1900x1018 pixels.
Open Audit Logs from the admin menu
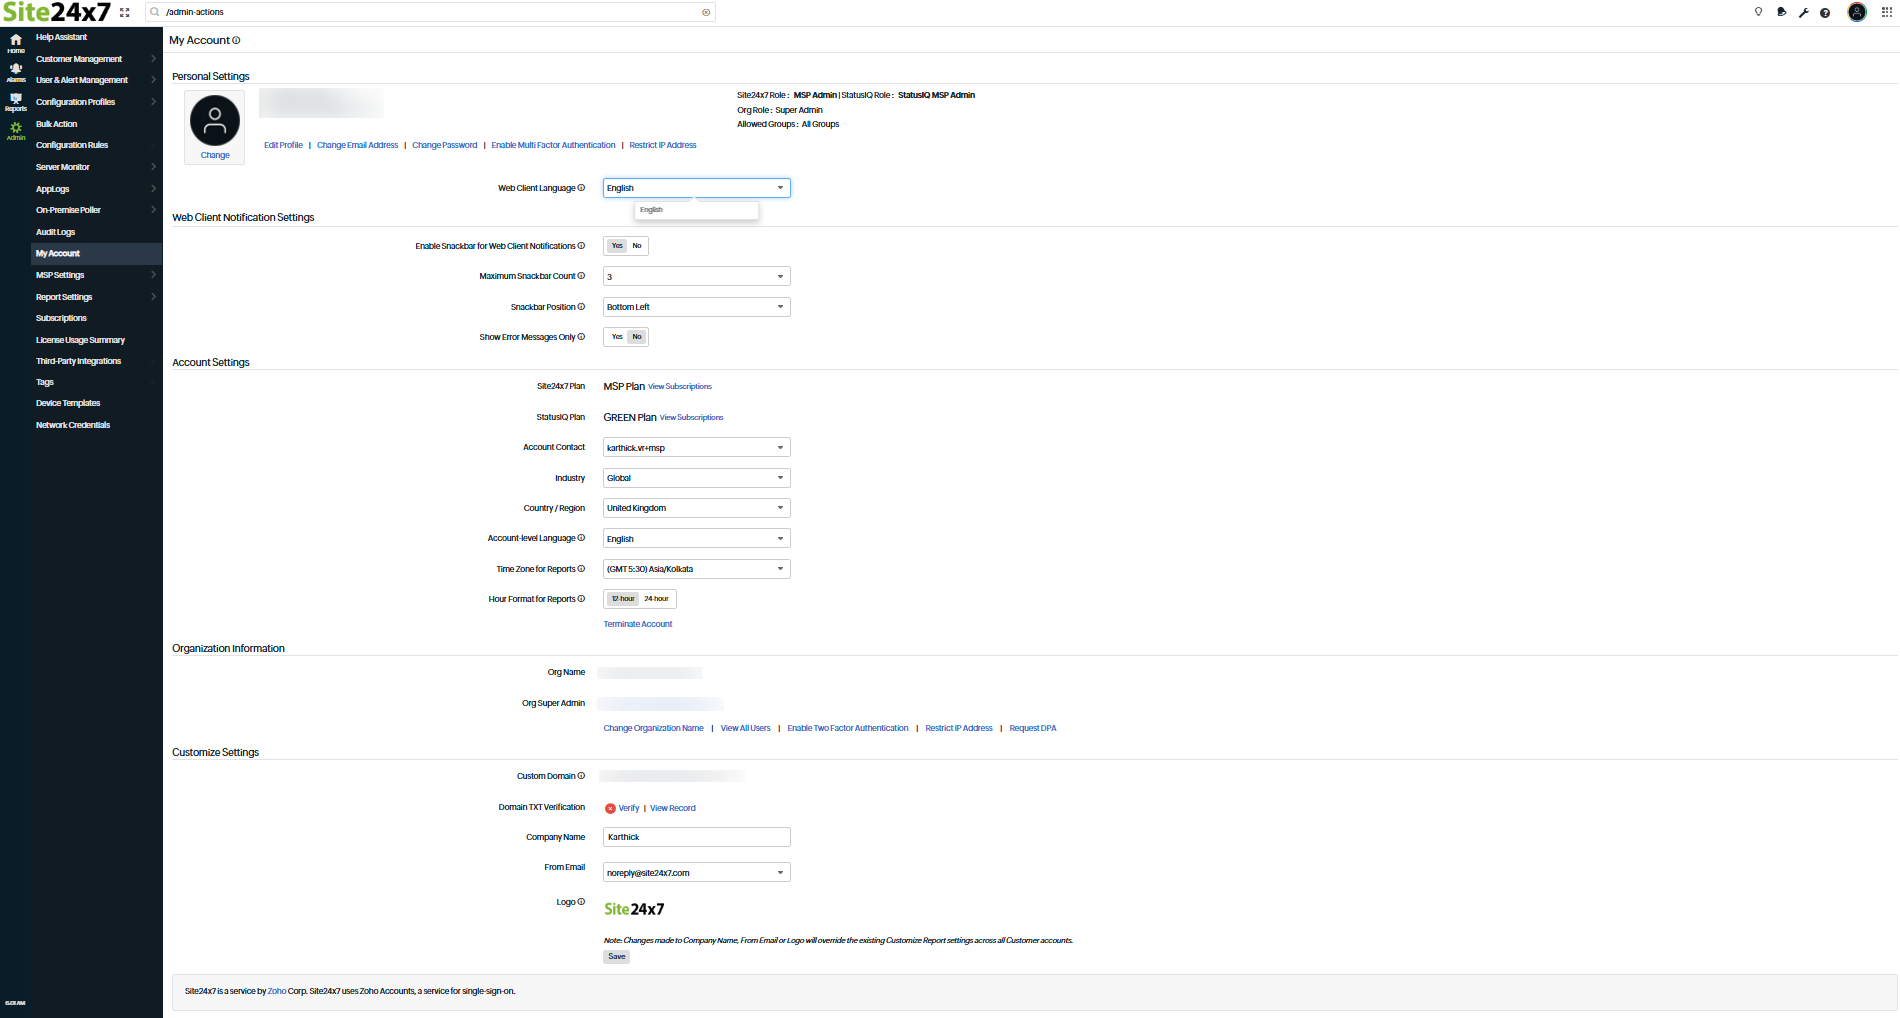point(56,232)
